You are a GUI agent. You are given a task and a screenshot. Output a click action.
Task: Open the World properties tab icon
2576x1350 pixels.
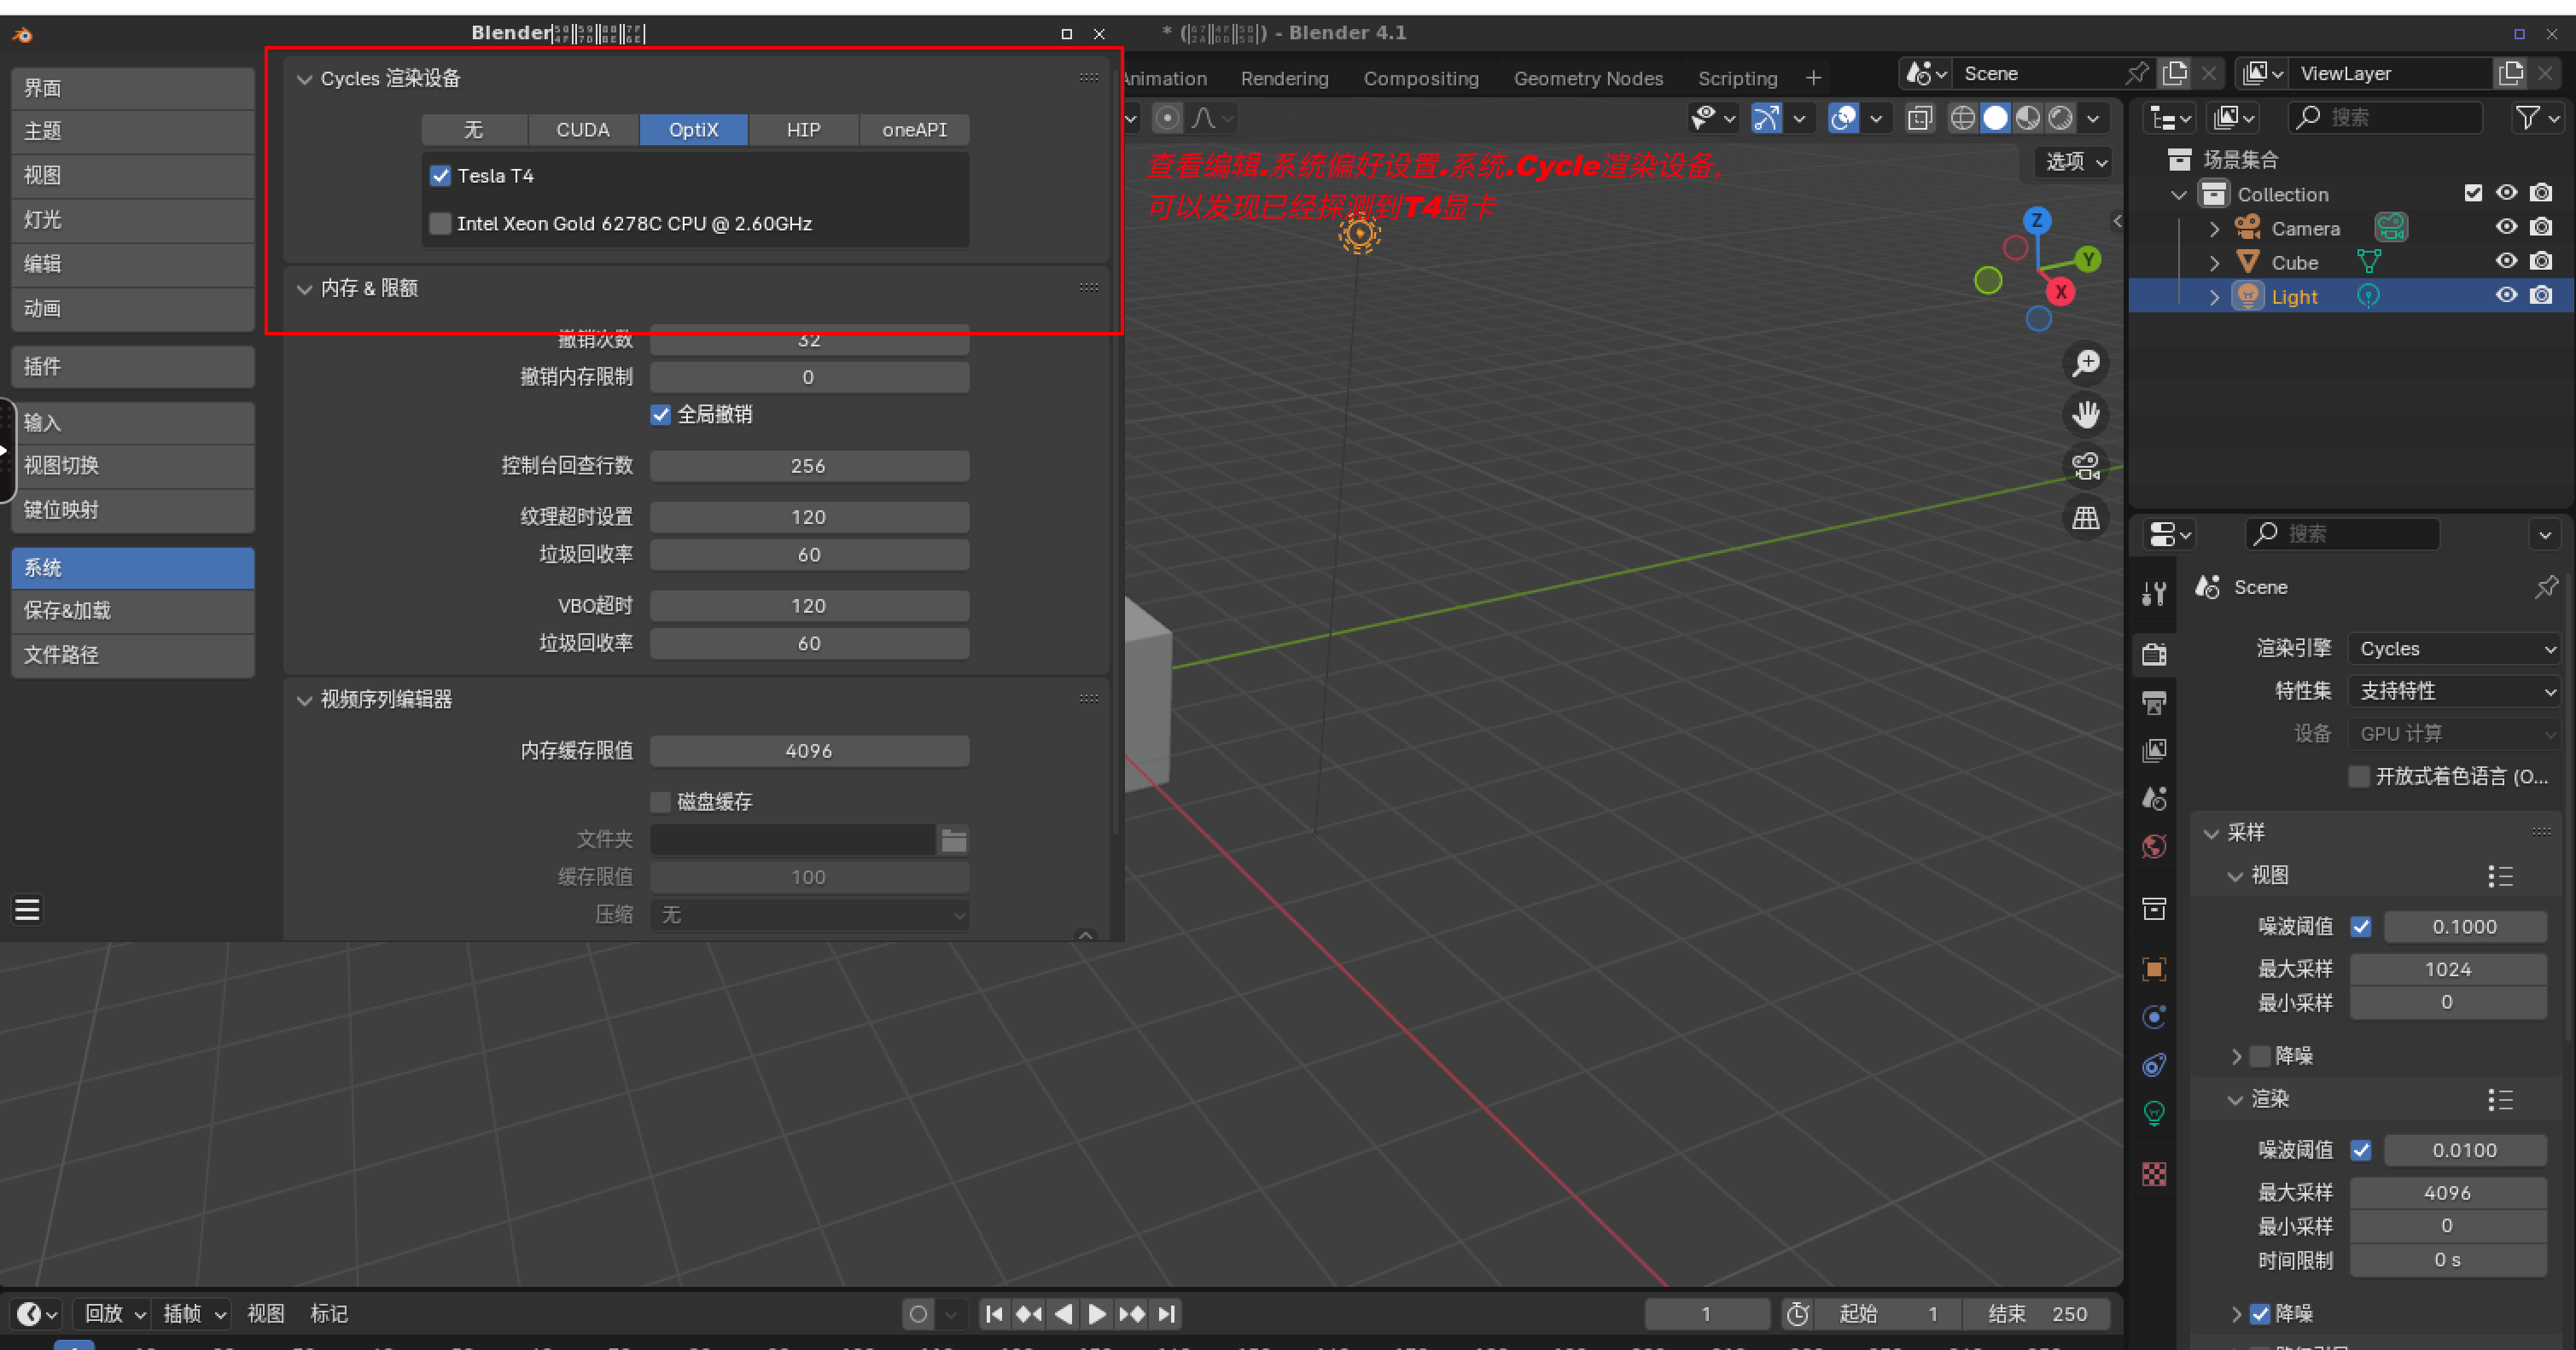(2155, 847)
